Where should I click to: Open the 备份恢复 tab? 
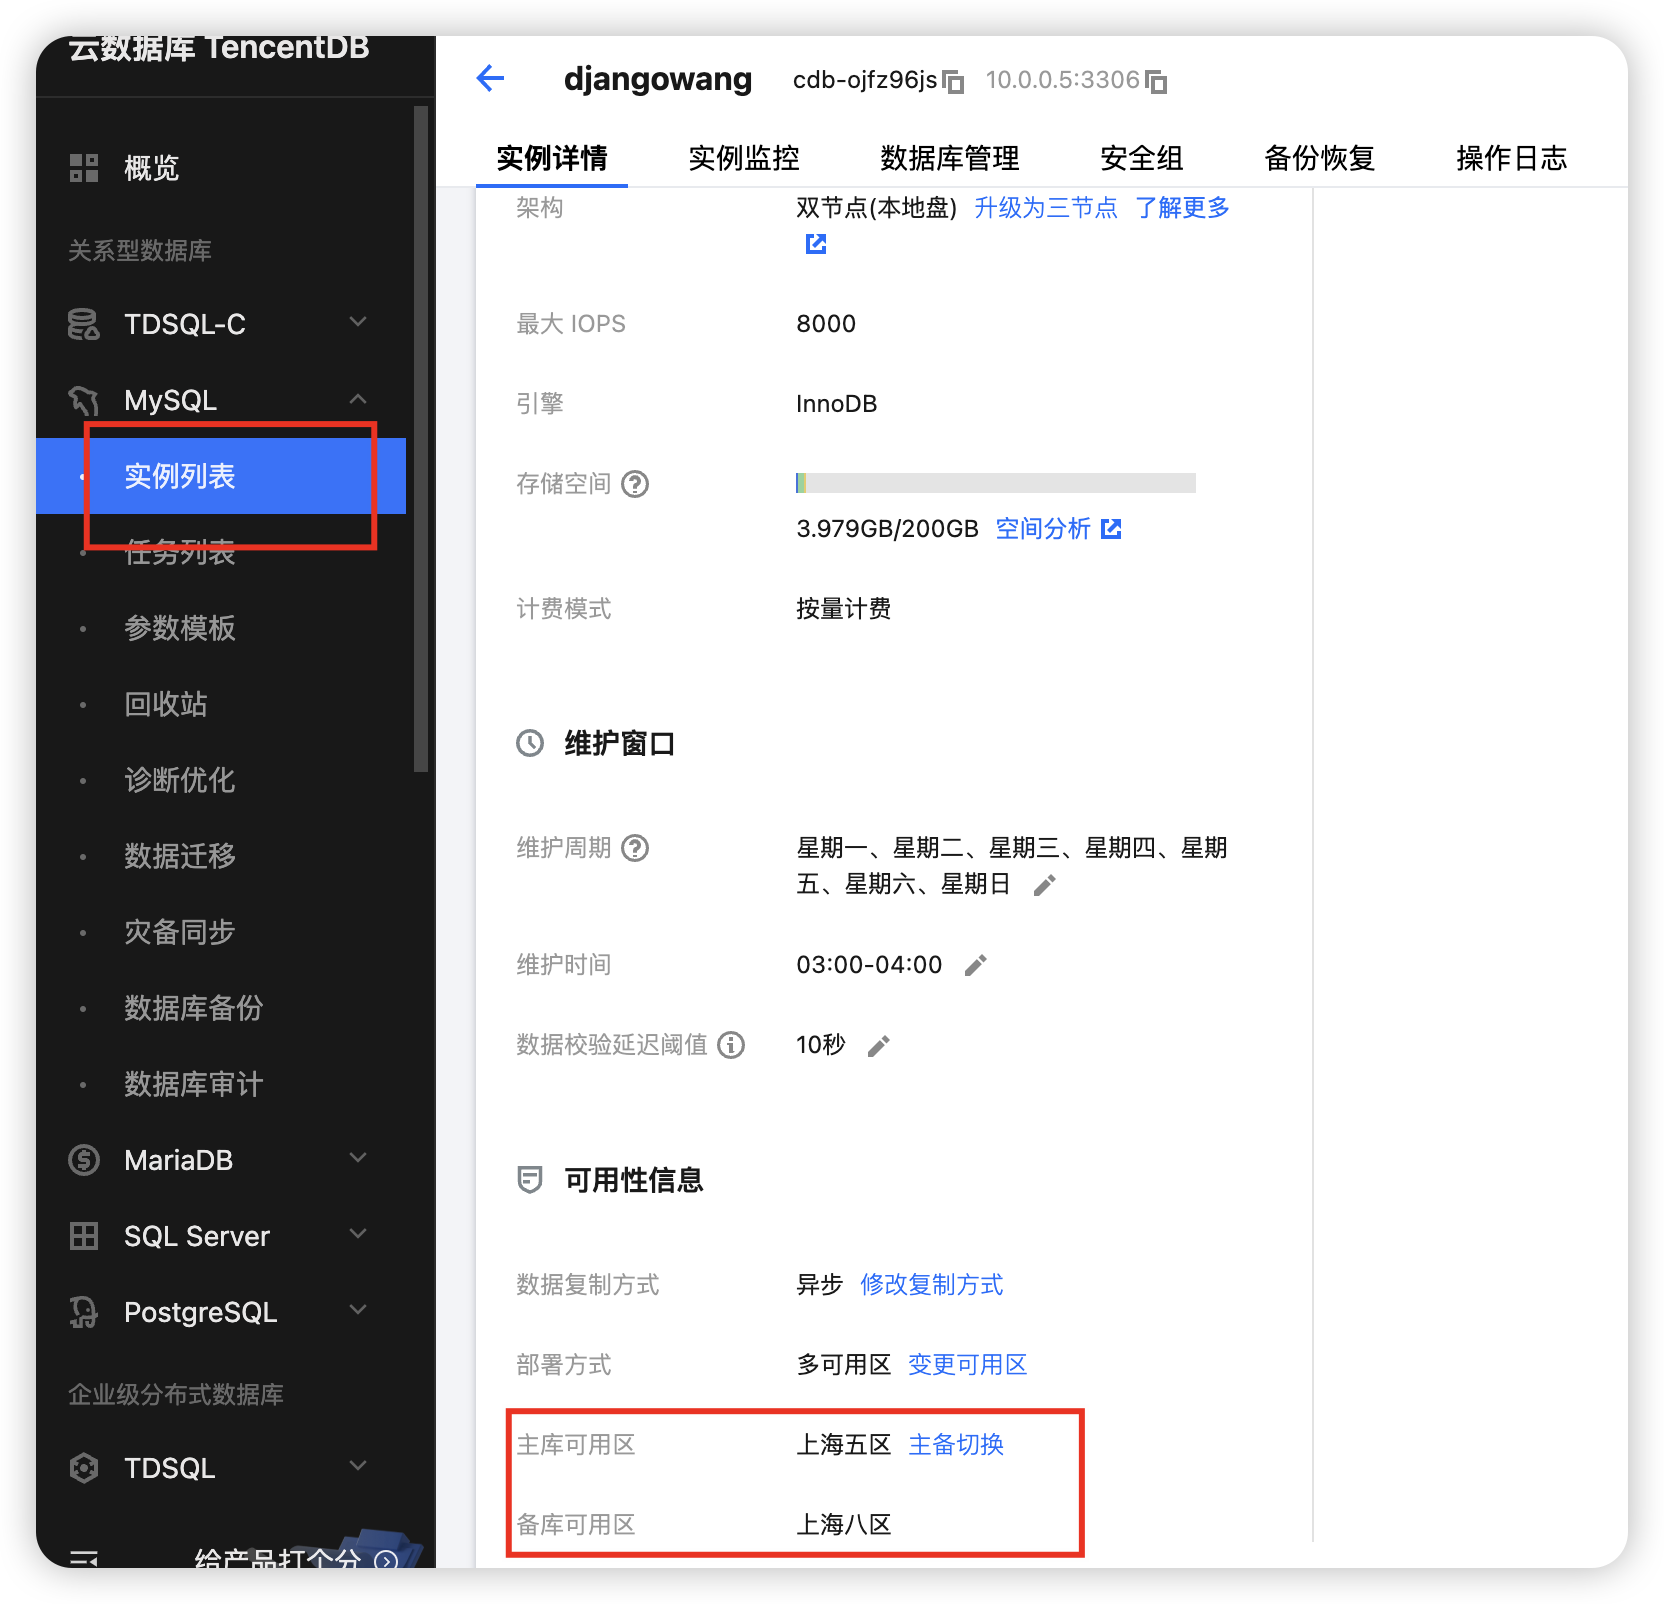coord(1320,158)
